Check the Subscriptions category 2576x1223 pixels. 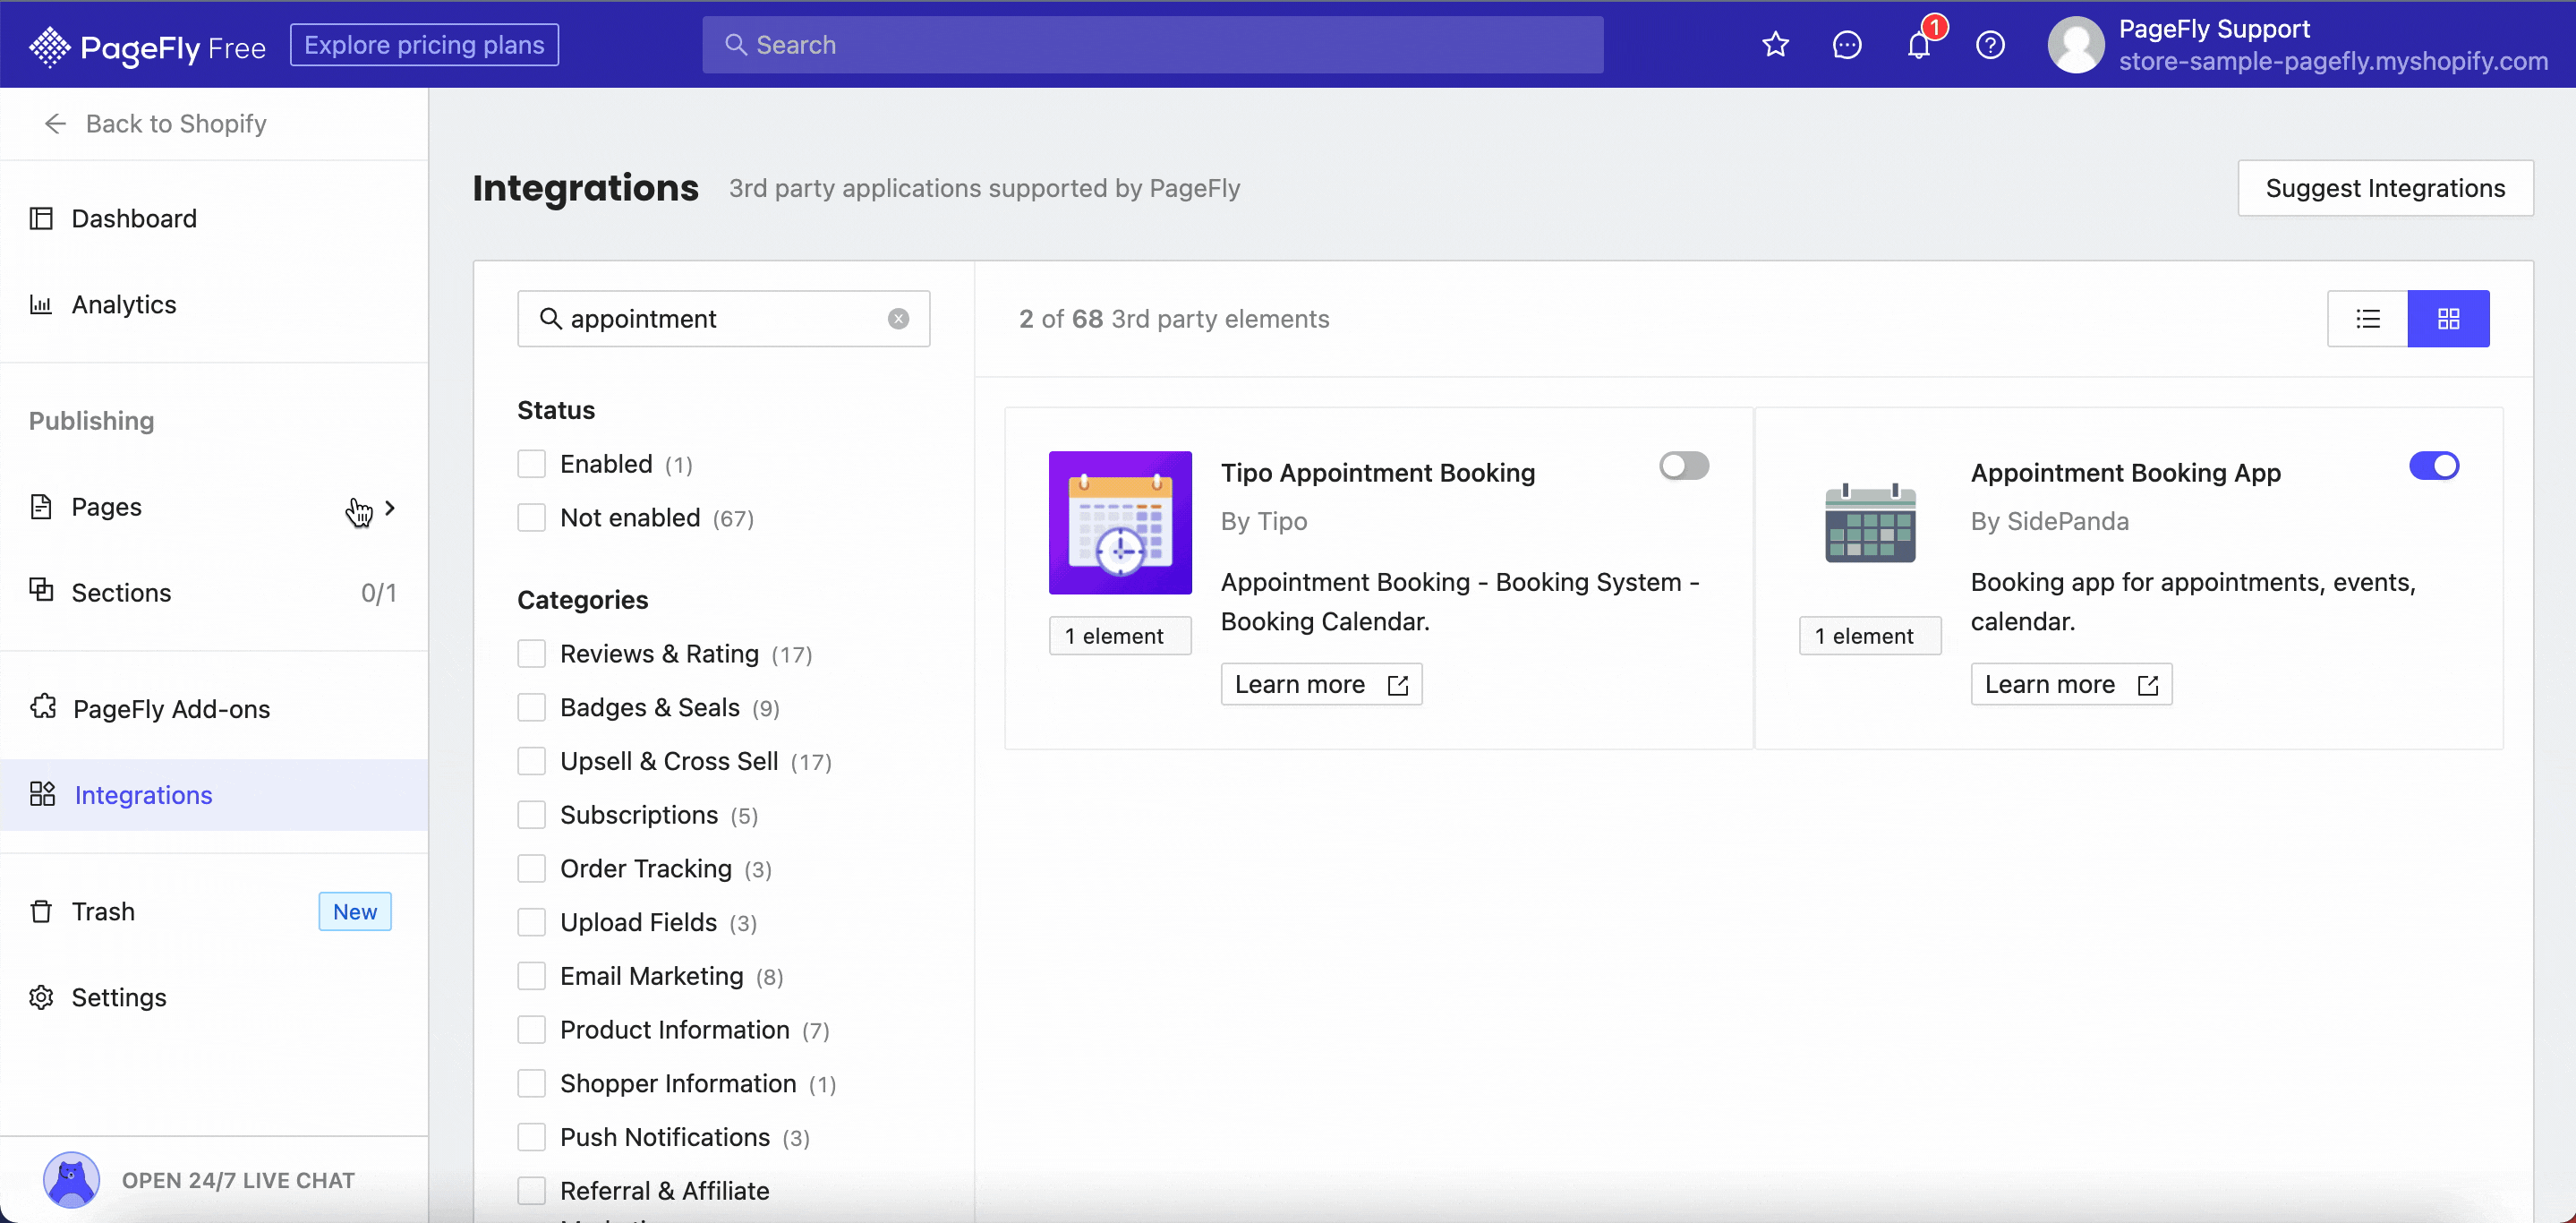tap(531, 815)
